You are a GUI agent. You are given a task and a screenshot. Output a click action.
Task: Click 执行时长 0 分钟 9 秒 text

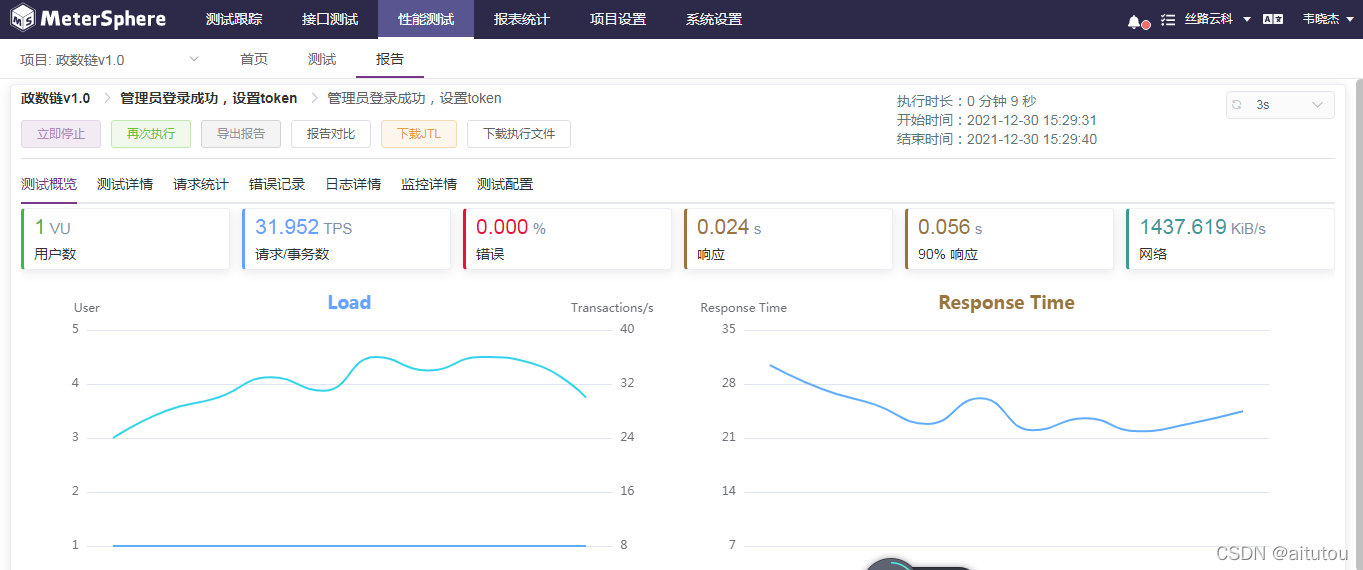pos(966,101)
